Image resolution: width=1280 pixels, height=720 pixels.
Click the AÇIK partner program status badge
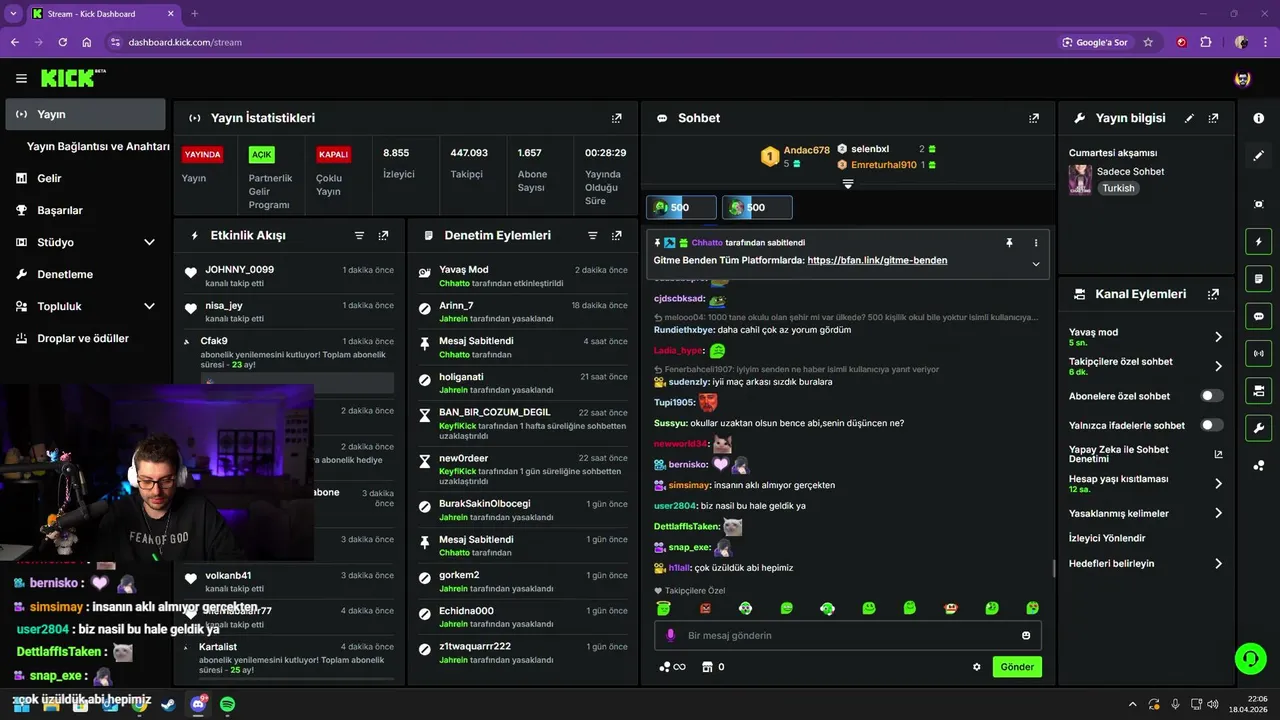coord(262,155)
